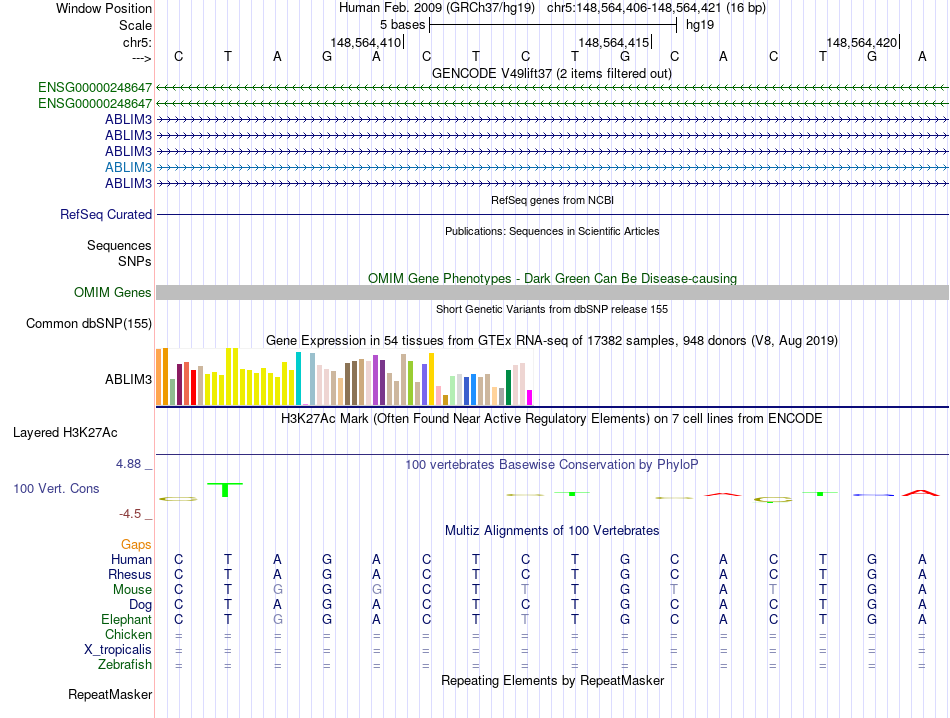Click the PhyloP upper limit value '4.88'
950x718 pixels.
click(x=128, y=464)
